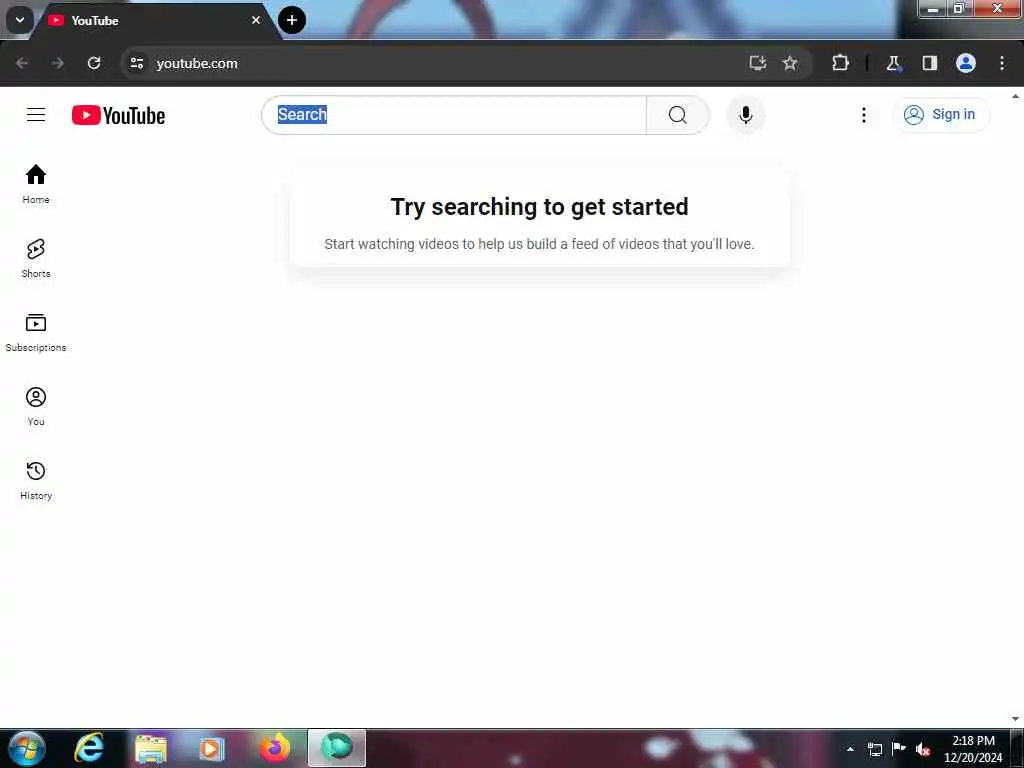Start voice search with the microphone icon
This screenshot has height=768, width=1024.
click(x=745, y=115)
